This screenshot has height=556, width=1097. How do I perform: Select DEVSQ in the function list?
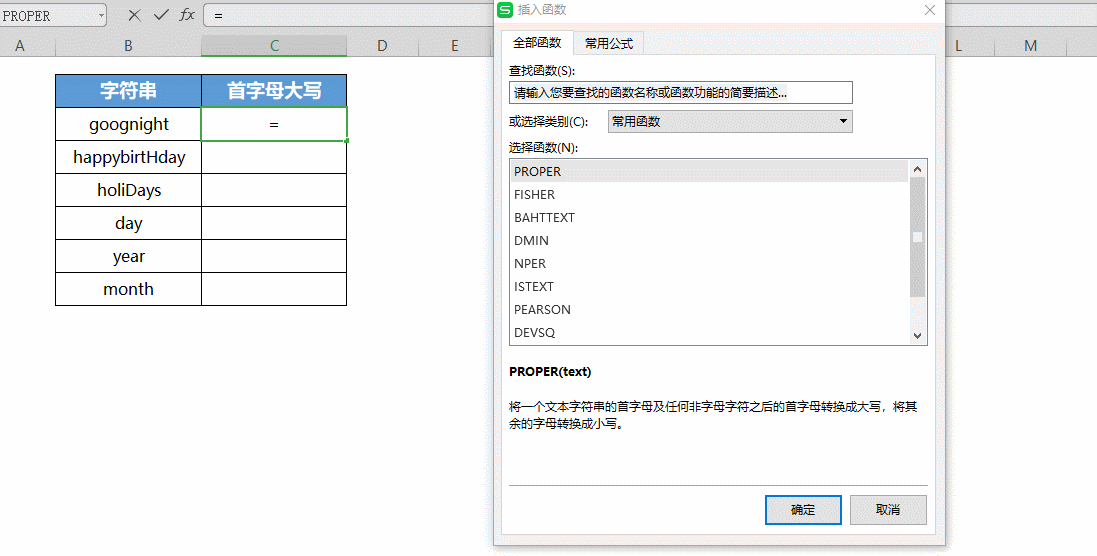coord(709,333)
